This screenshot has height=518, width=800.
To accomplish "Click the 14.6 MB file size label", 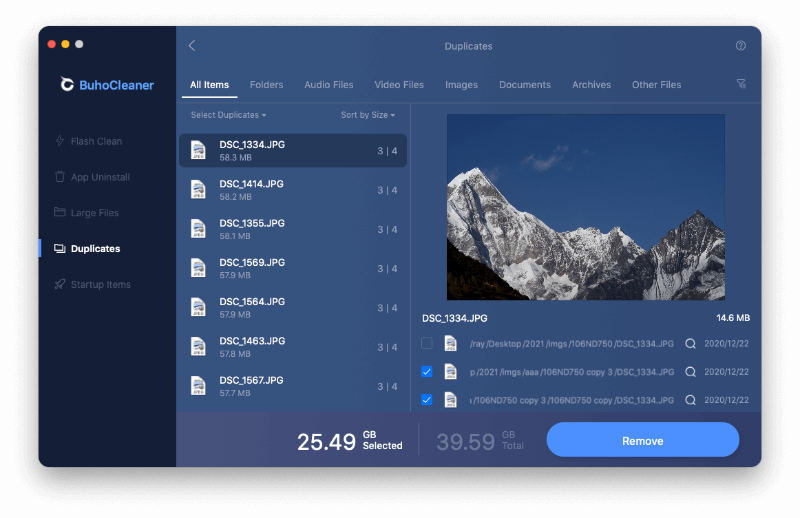I will (733, 318).
